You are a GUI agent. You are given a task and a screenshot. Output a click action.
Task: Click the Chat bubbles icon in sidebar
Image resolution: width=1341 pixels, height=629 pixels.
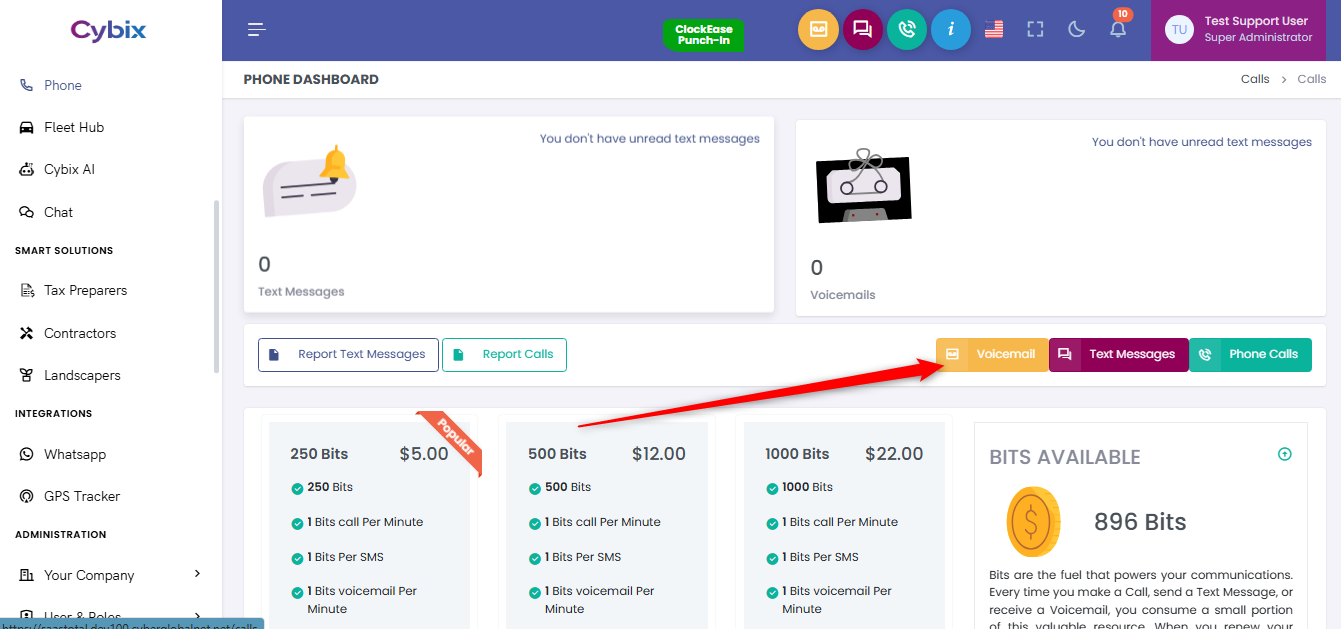(27, 212)
